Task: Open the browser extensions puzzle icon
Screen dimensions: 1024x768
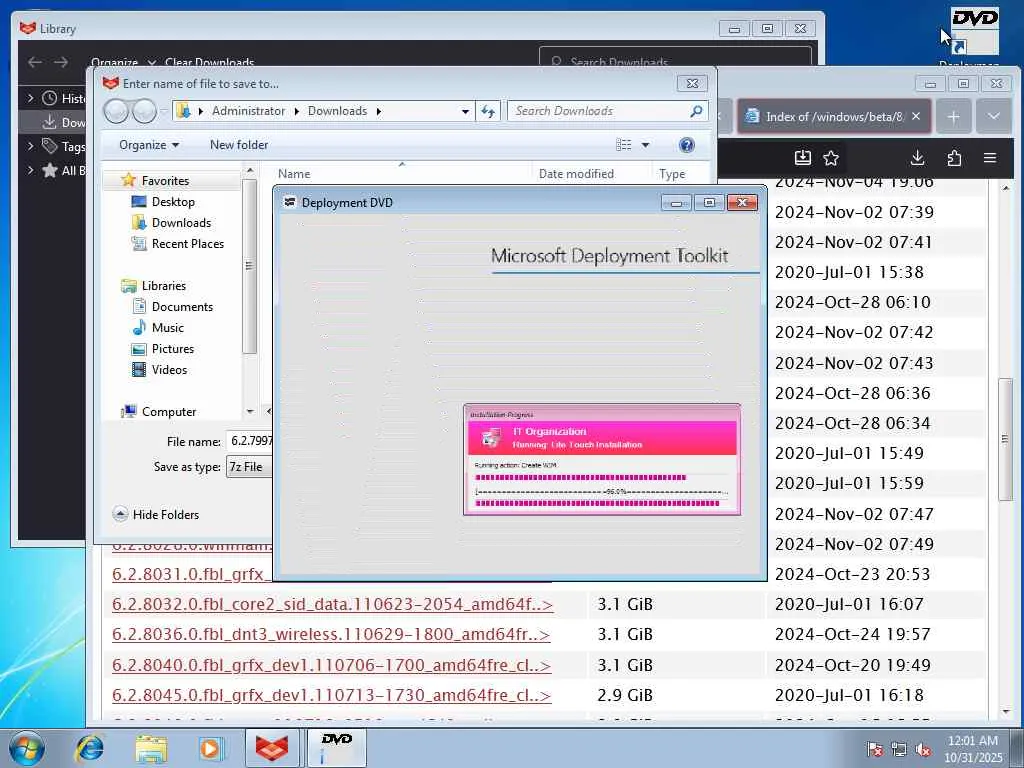Action: tap(953, 157)
